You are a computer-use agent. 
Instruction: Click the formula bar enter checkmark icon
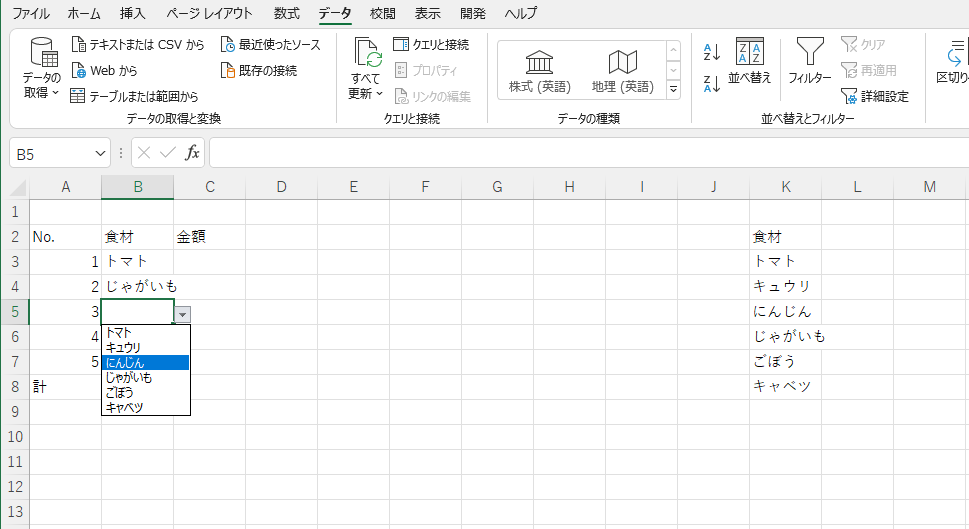tap(167, 153)
